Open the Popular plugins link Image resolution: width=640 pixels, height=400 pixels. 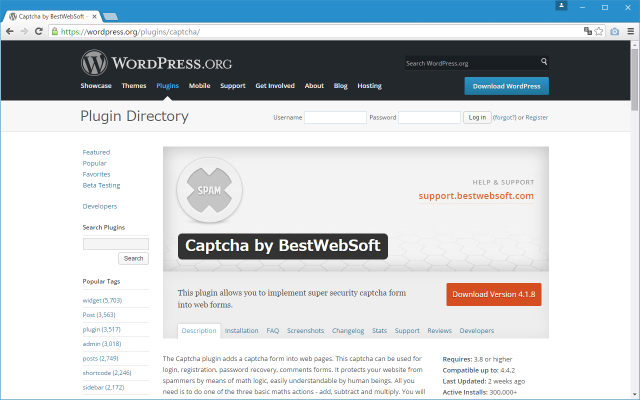94,163
